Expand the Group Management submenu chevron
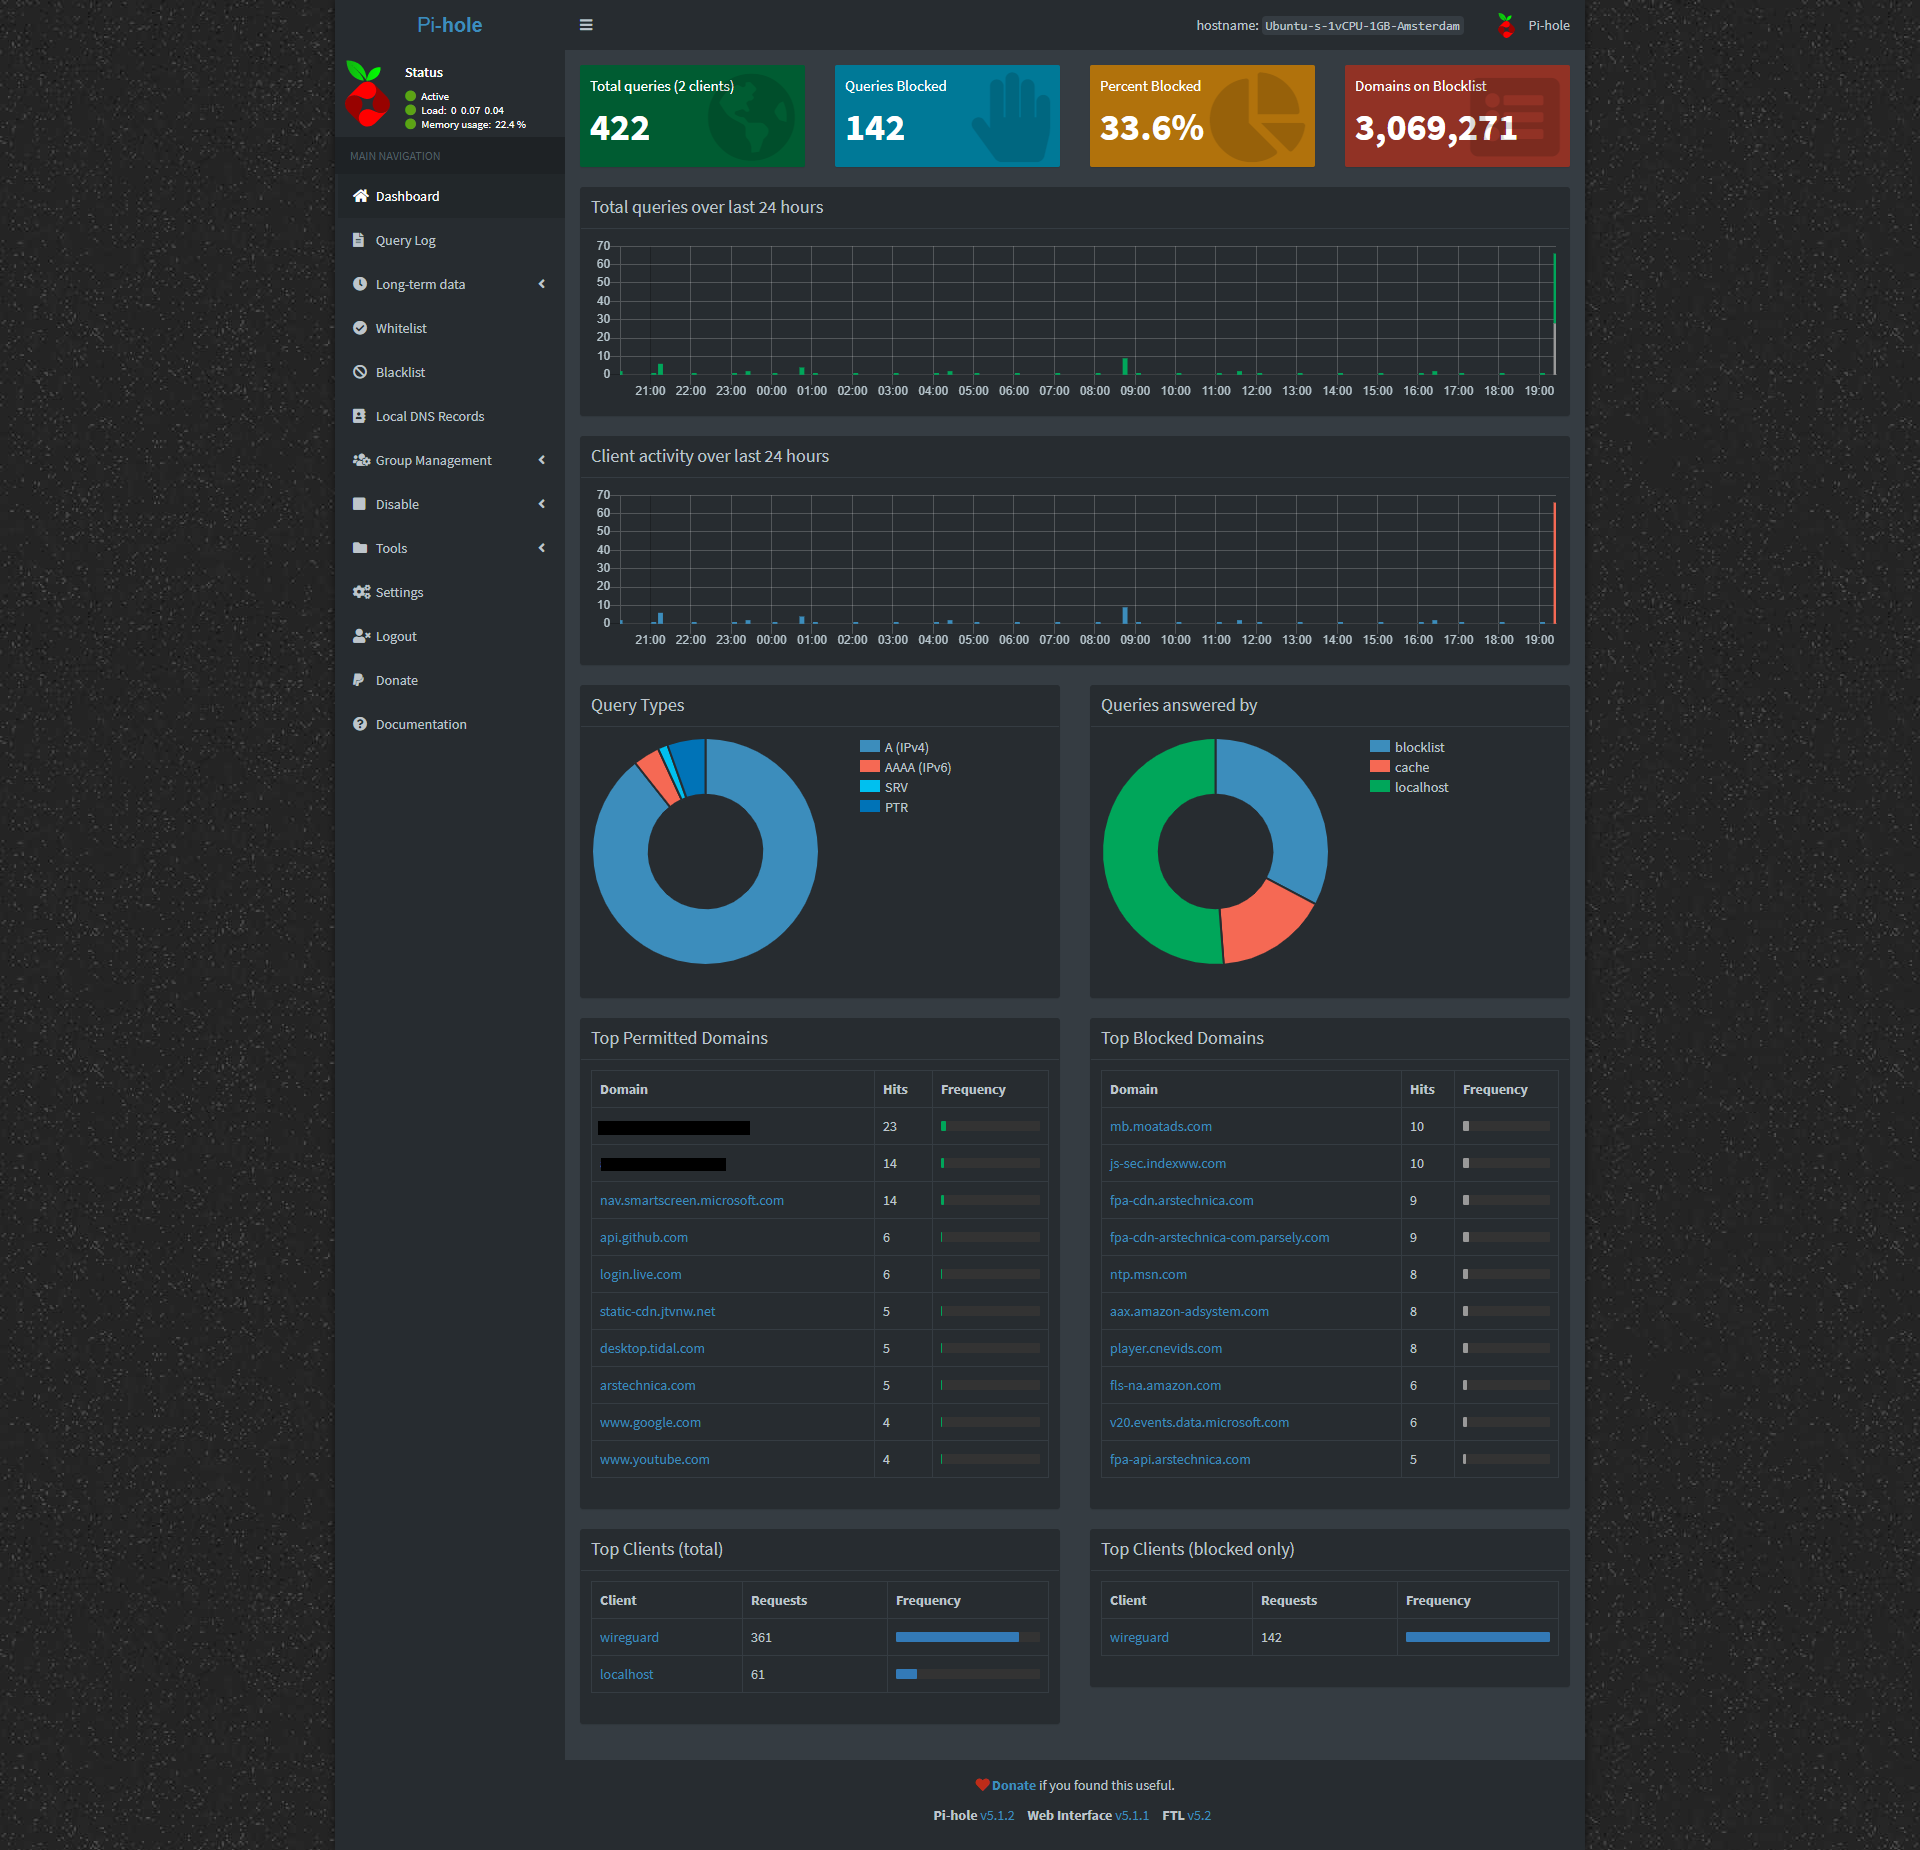Viewport: 1920px width, 1850px height. tap(542, 460)
